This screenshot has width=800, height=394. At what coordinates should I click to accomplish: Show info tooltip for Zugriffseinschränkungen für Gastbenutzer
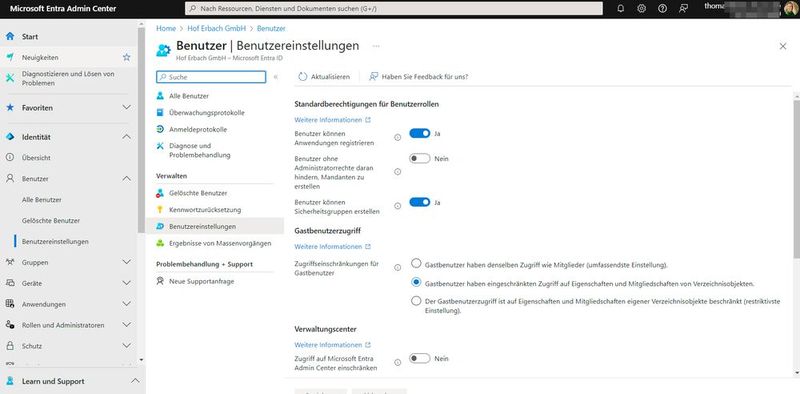[x=397, y=267]
